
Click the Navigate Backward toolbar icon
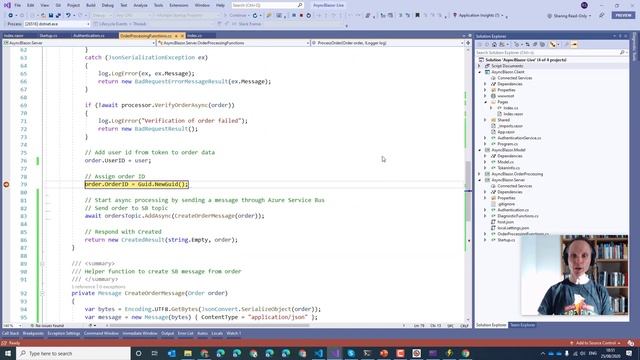pyautogui.click(x=10, y=15)
